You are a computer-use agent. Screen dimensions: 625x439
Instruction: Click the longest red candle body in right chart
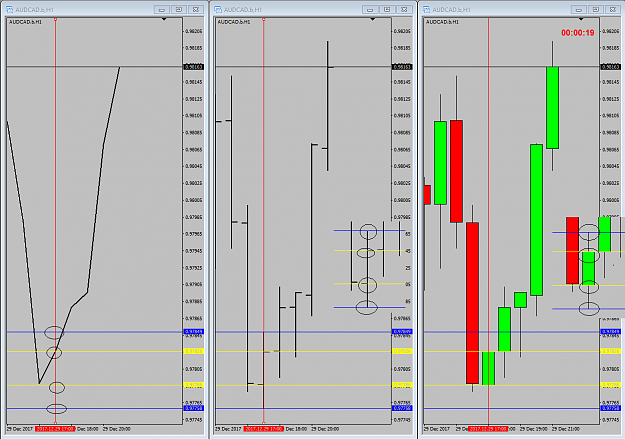472,303
